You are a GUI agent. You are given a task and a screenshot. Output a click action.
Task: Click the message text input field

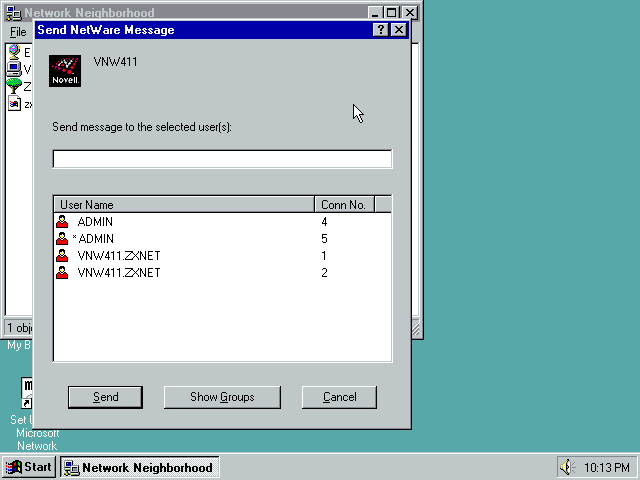tap(222, 159)
